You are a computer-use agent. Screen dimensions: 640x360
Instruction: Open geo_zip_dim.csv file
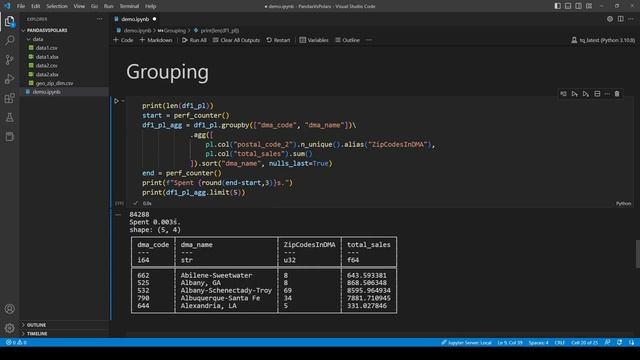pyautogui.click(x=54, y=83)
